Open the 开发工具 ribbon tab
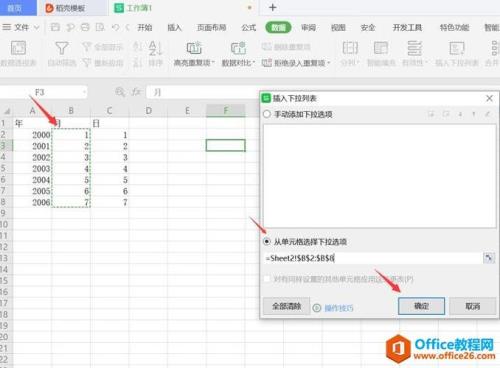Screen dimensions: 500x368 [407, 27]
